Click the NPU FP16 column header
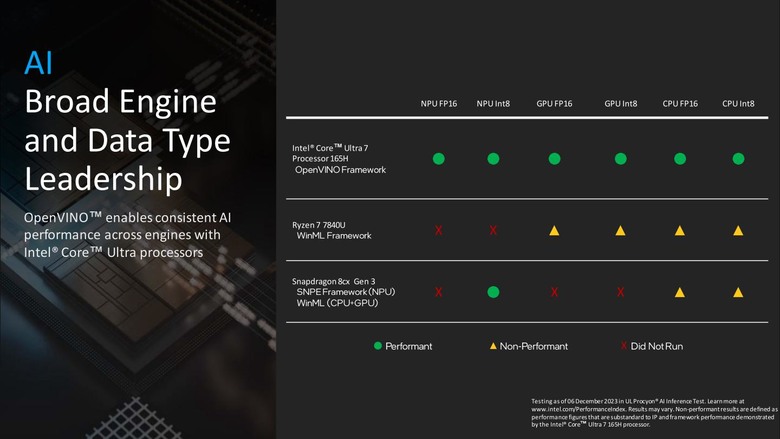780x439 pixels. (x=439, y=103)
